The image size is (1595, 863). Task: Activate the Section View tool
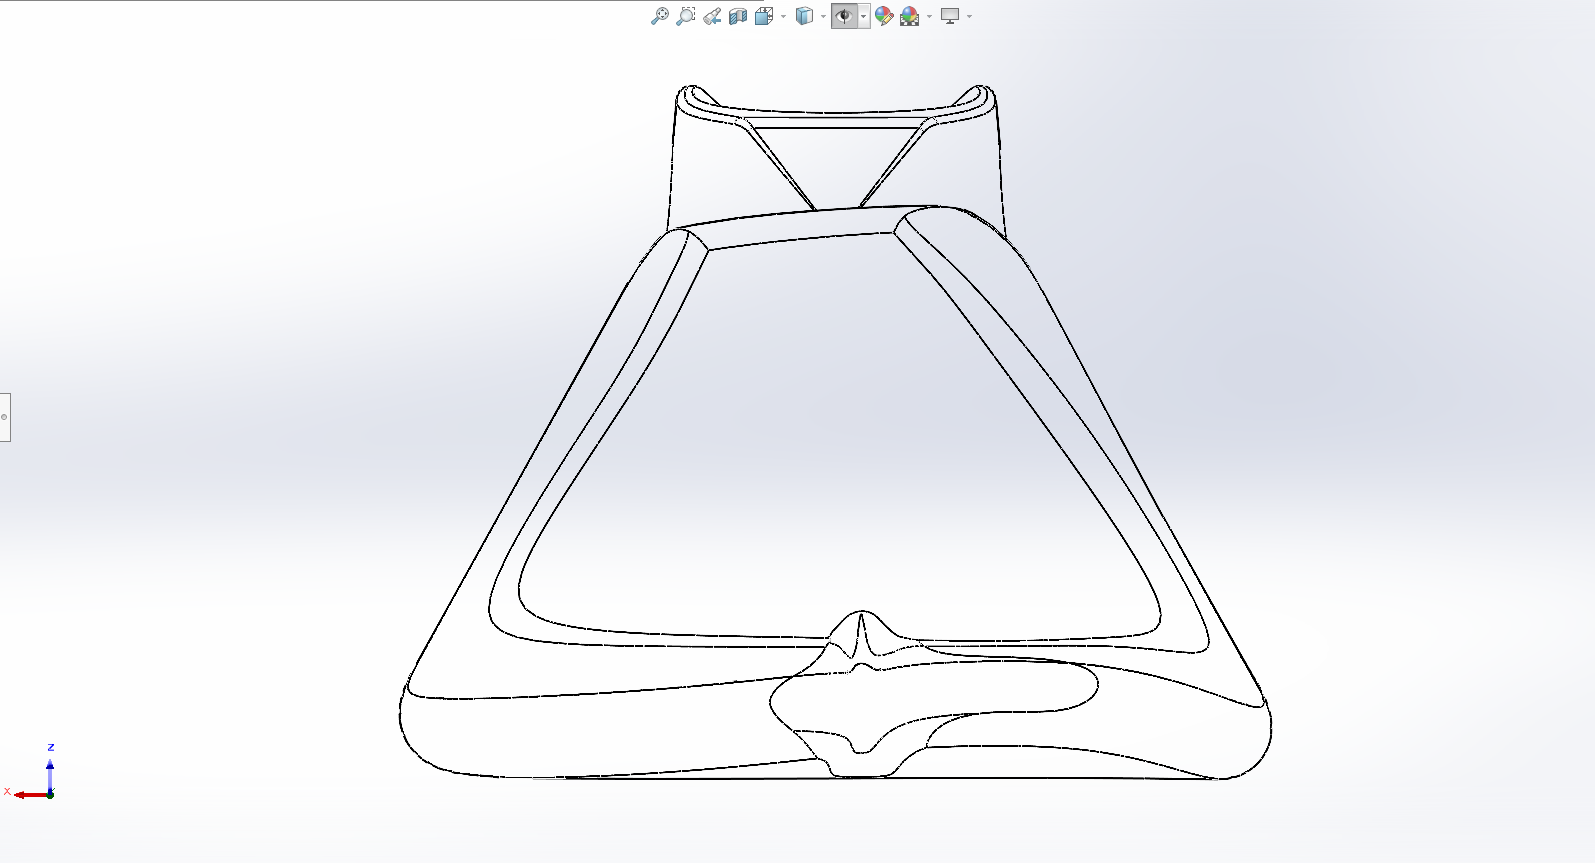(x=738, y=16)
